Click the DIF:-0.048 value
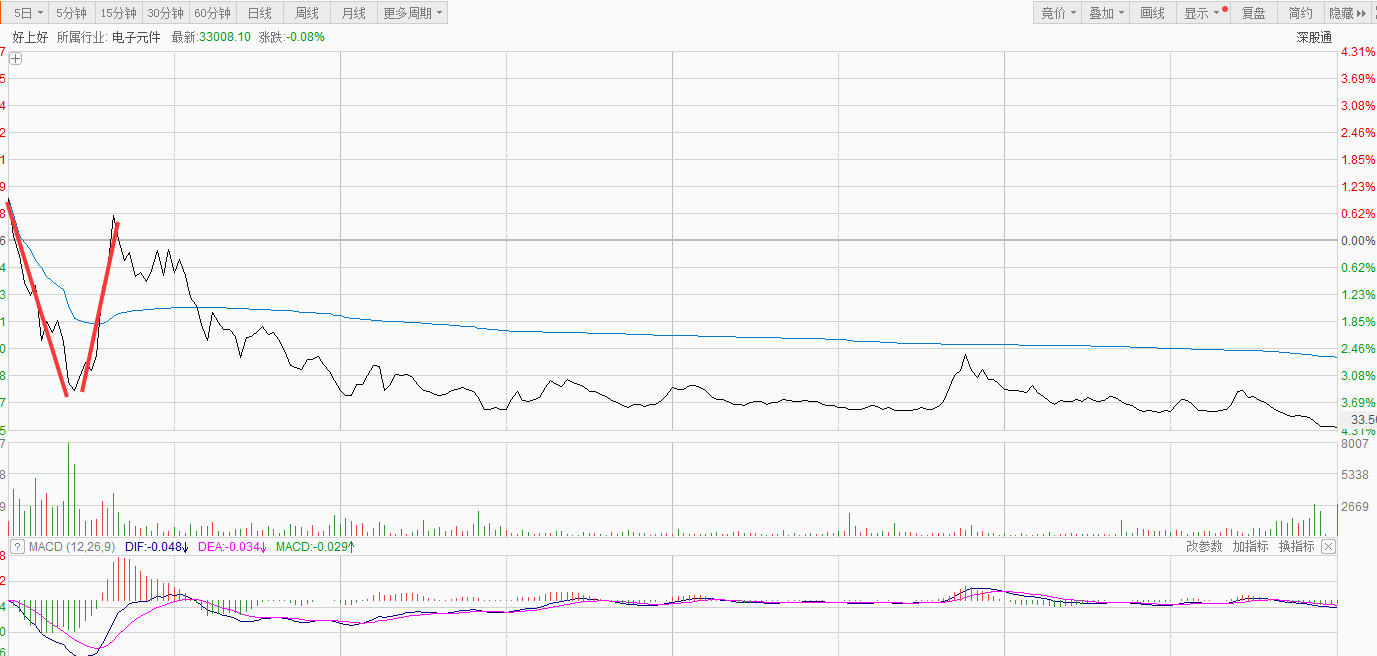Viewport: 1377px width, 656px height. (x=157, y=547)
